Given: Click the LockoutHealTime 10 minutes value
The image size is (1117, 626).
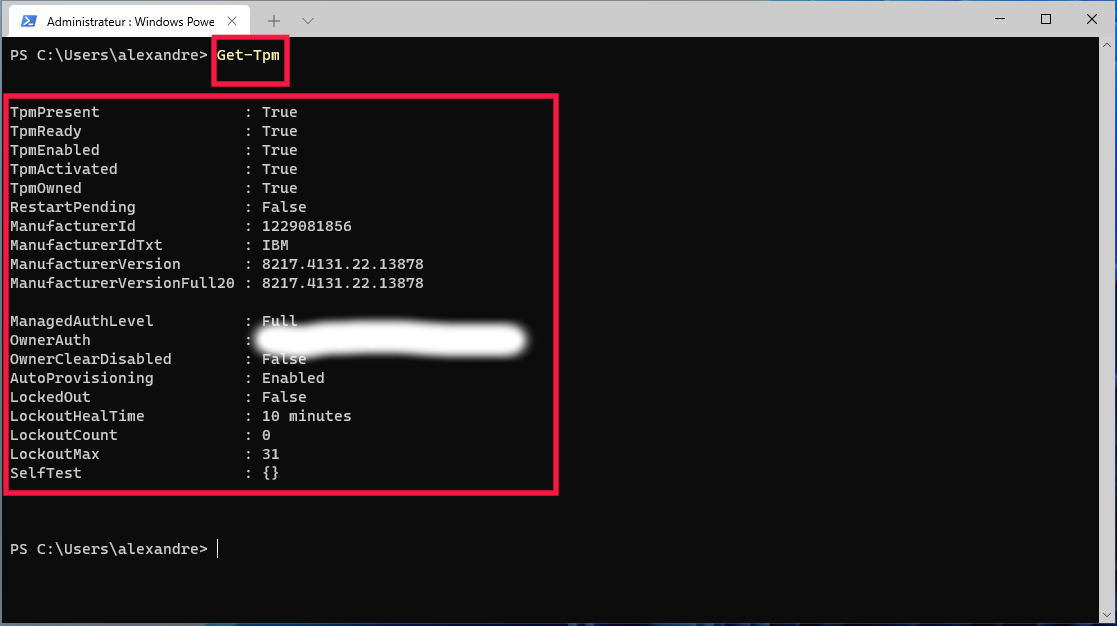Looking at the screenshot, I should click(x=306, y=416).
